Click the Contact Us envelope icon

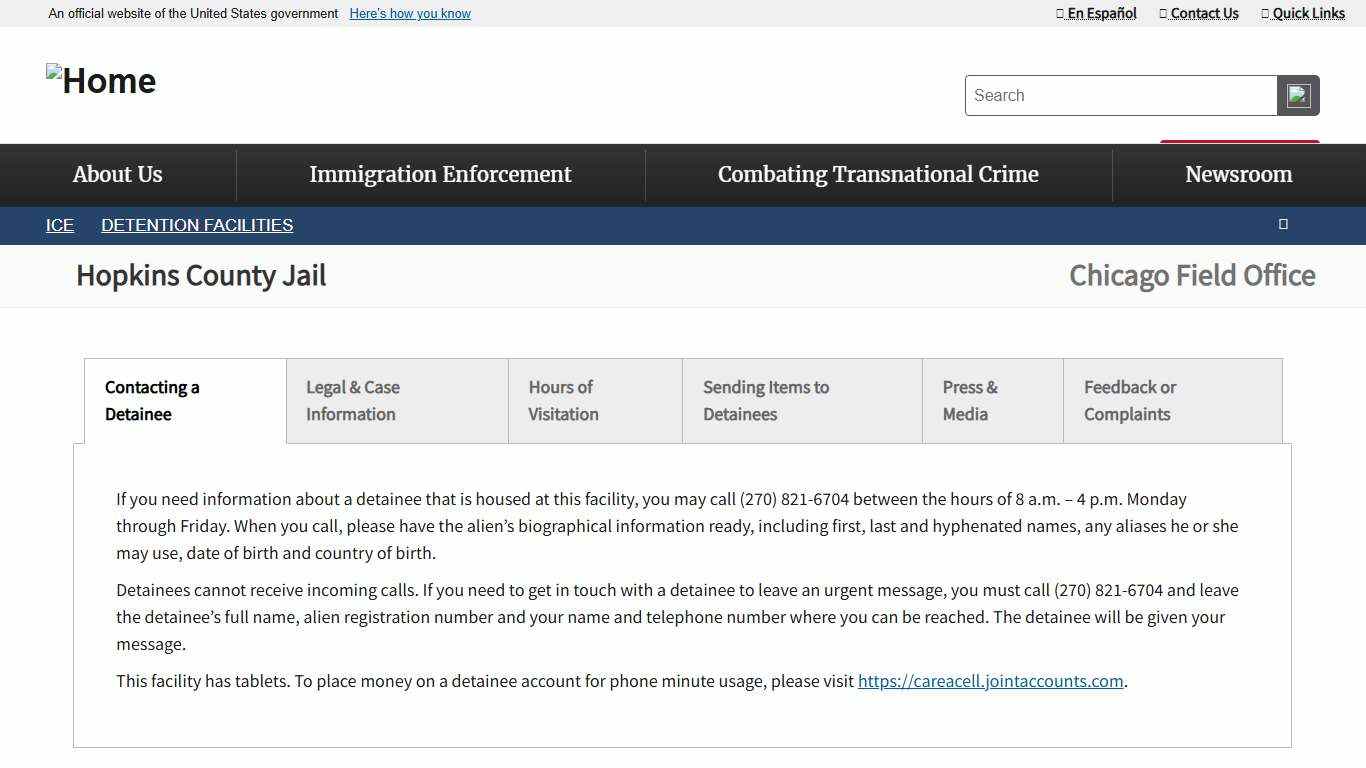1161,13
